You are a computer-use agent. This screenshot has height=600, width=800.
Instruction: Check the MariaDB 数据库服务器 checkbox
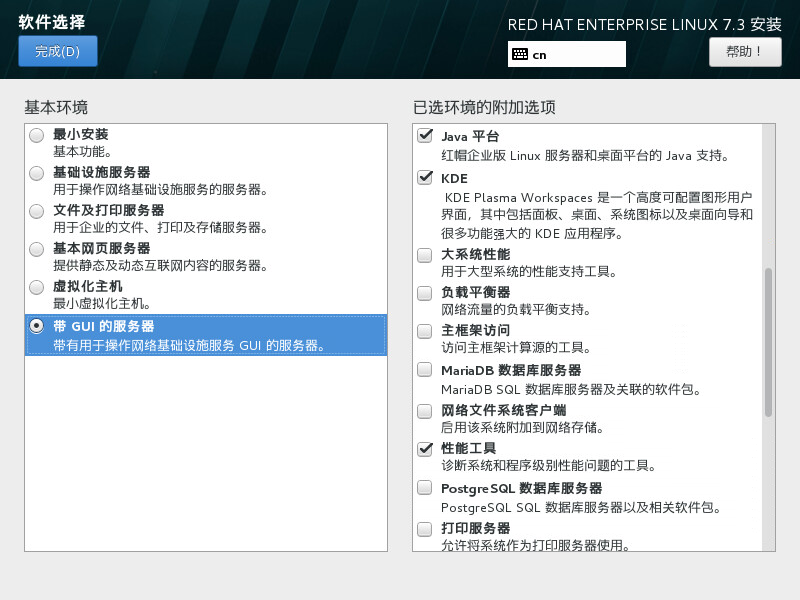click(424, 369)
